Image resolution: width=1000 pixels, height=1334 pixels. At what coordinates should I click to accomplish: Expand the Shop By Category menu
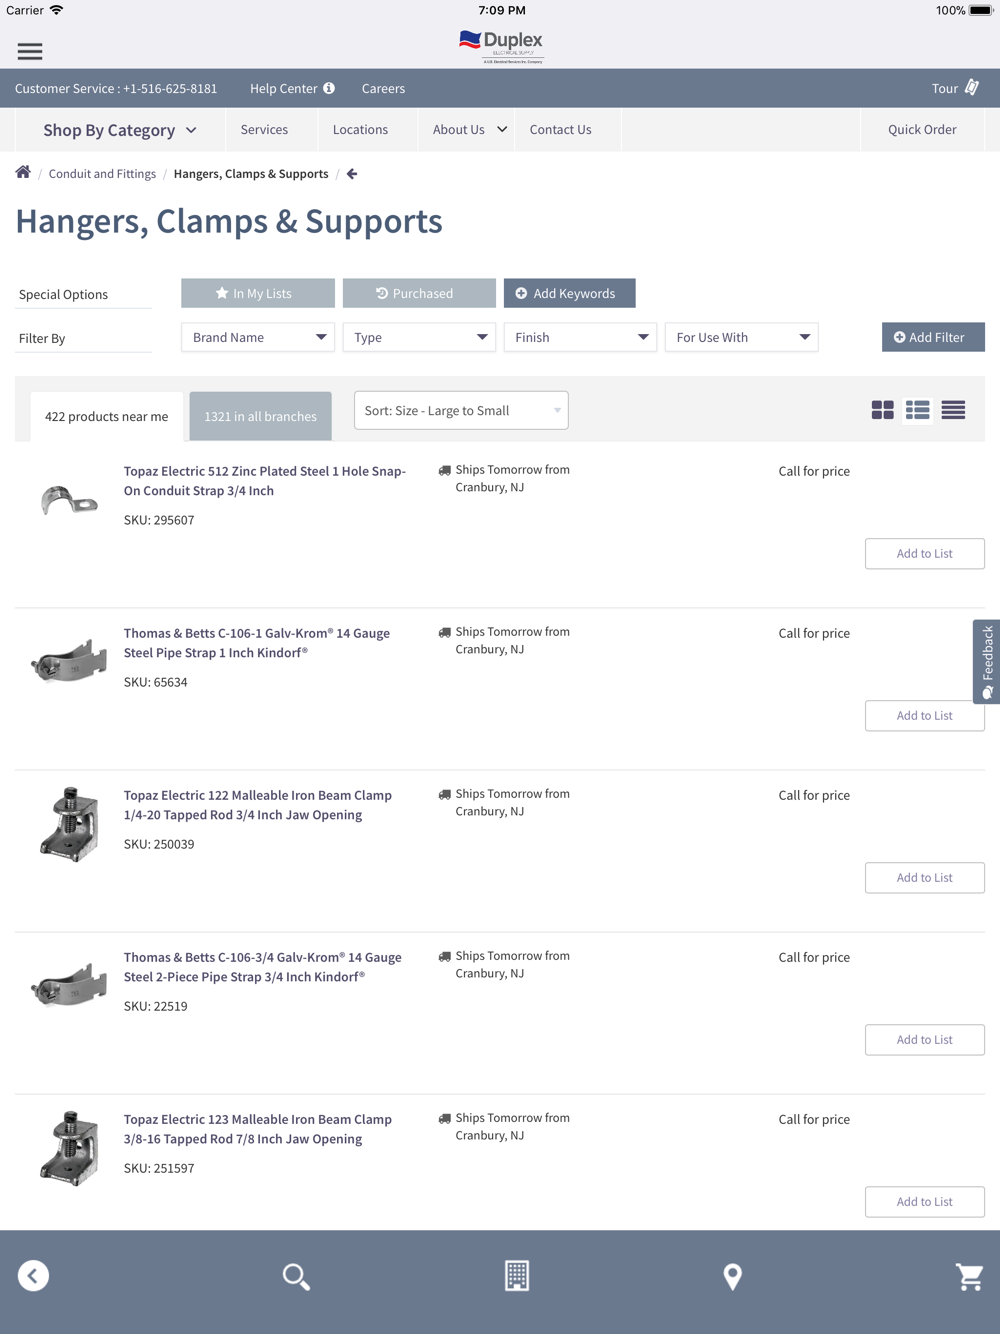120,130
